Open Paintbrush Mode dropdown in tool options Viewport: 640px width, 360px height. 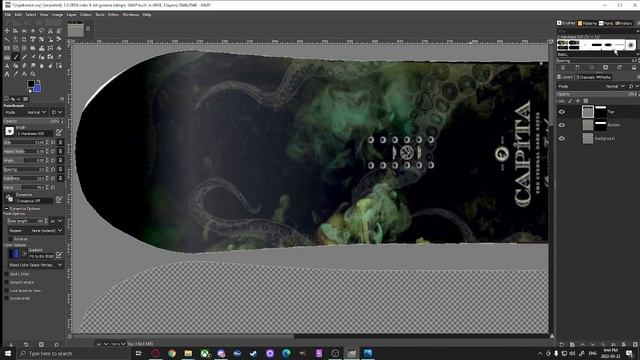click(x=27, y=112)
